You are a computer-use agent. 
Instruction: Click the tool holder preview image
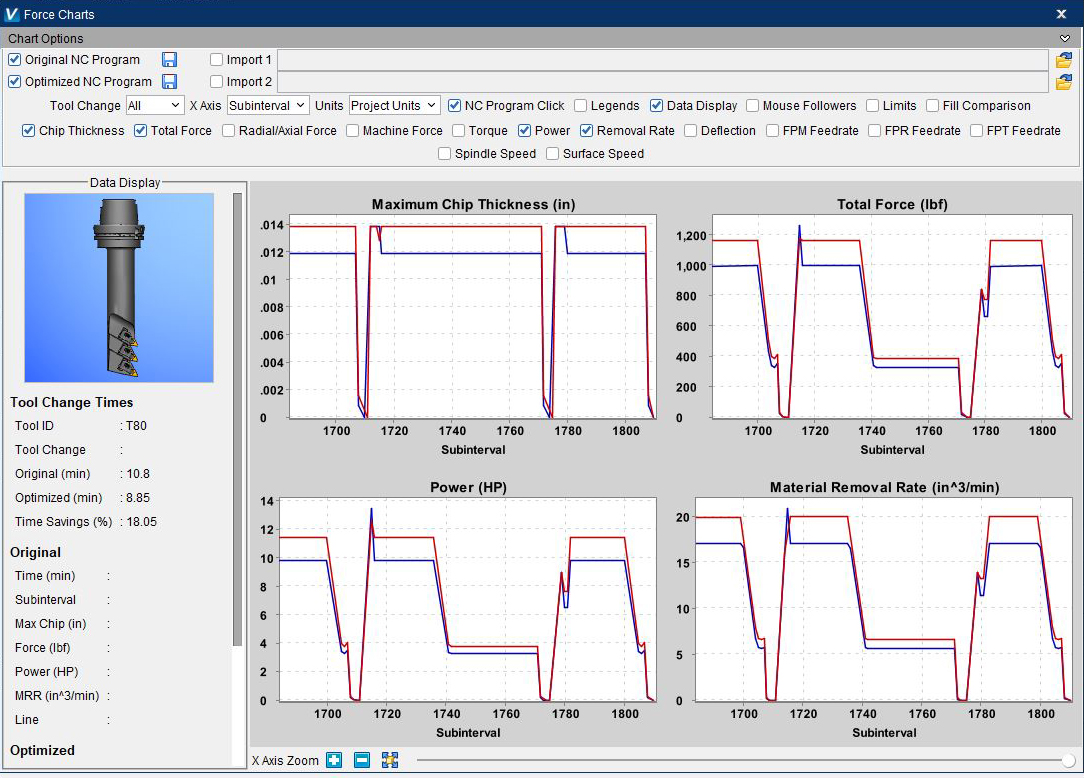119,287
